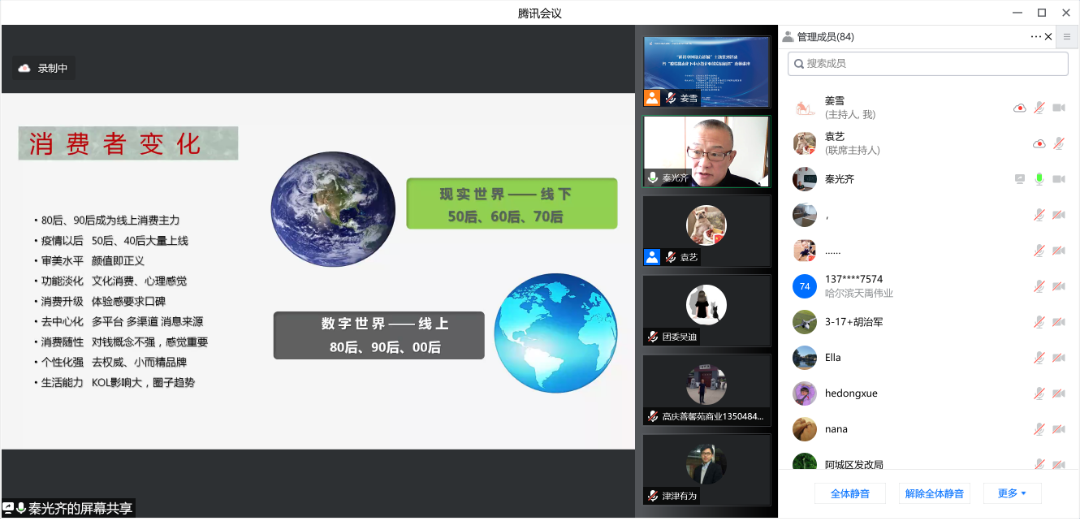
Task: Click member name nana
Action: tap(836, 429)
